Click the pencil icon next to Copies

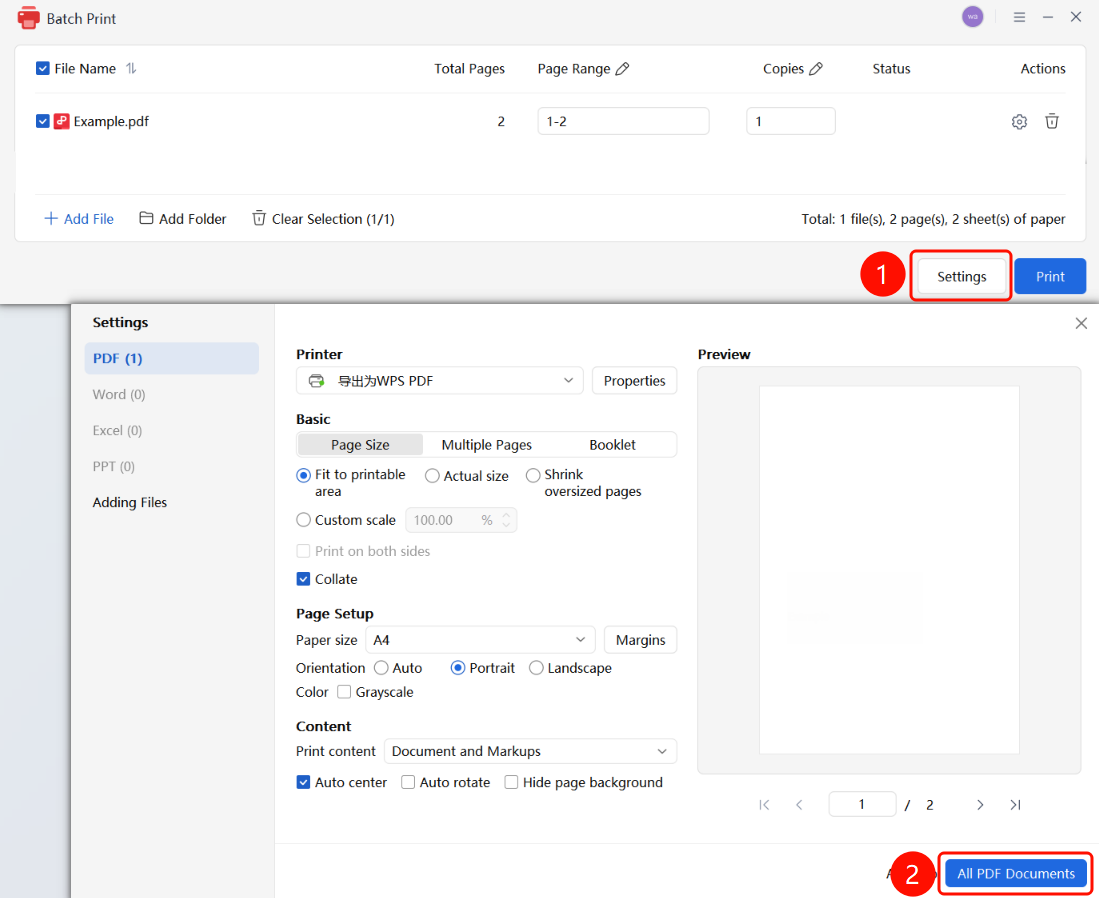tap(816, 69)
